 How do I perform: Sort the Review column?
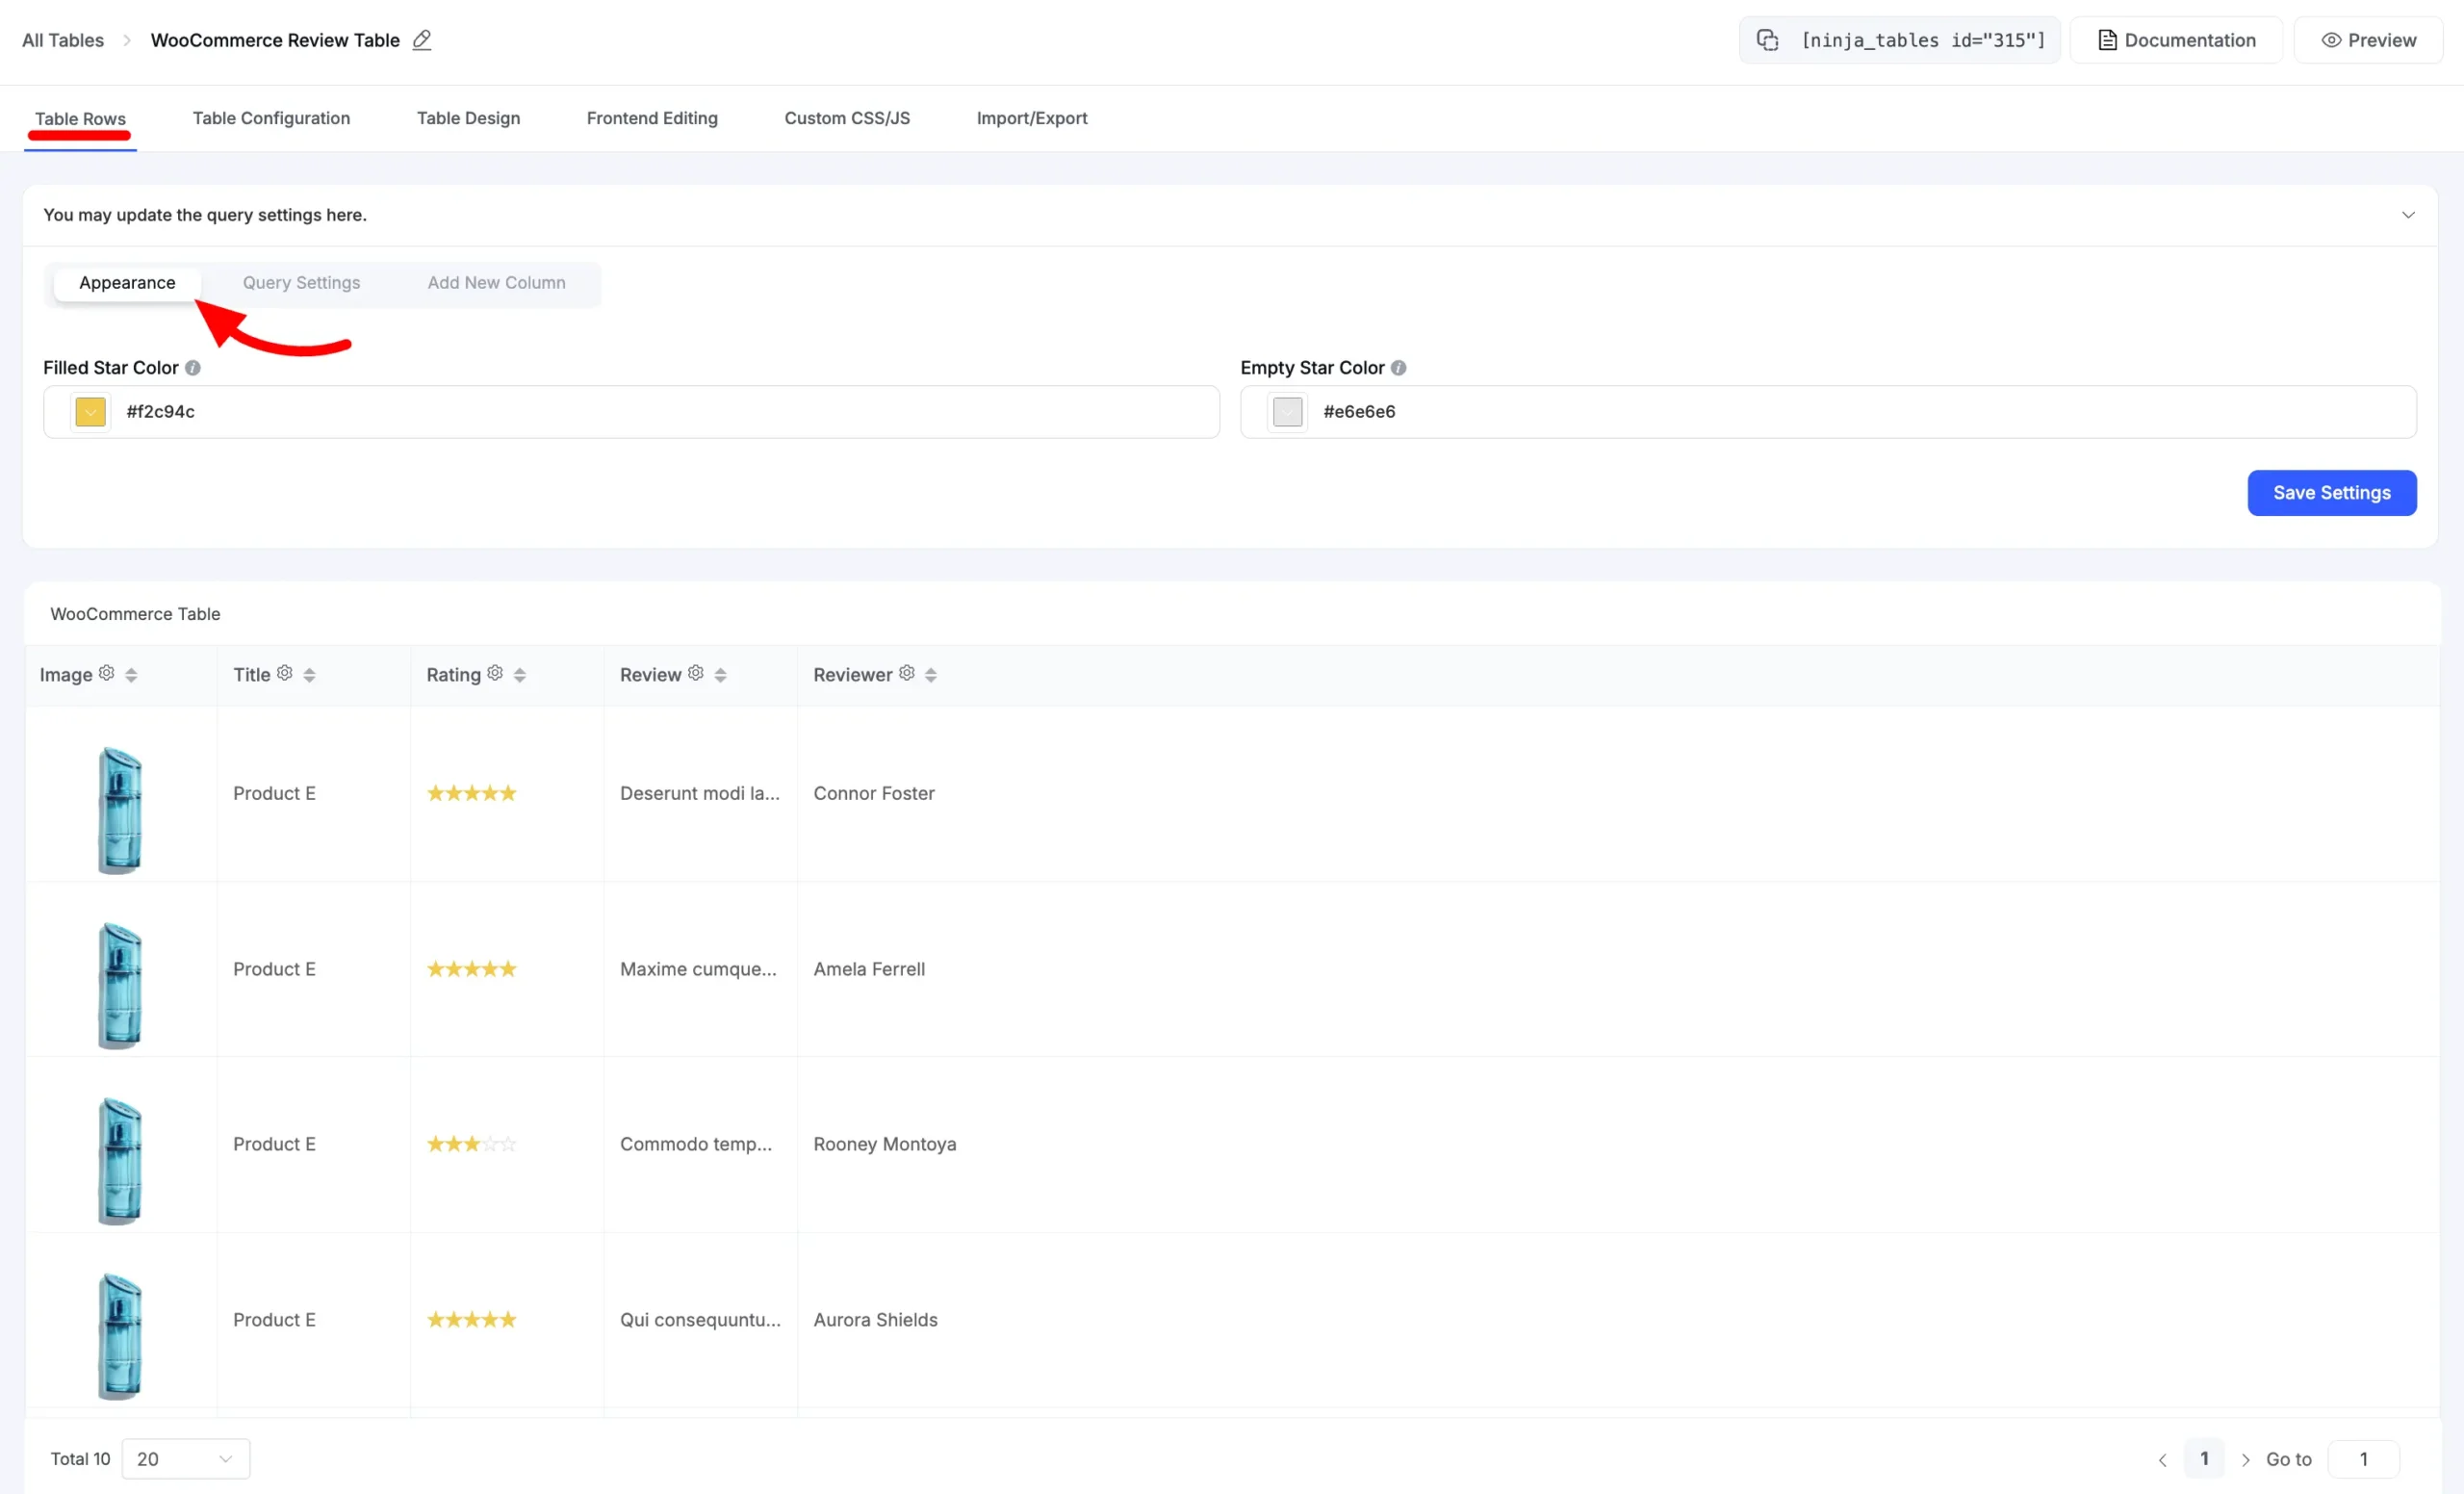[721, 674]
